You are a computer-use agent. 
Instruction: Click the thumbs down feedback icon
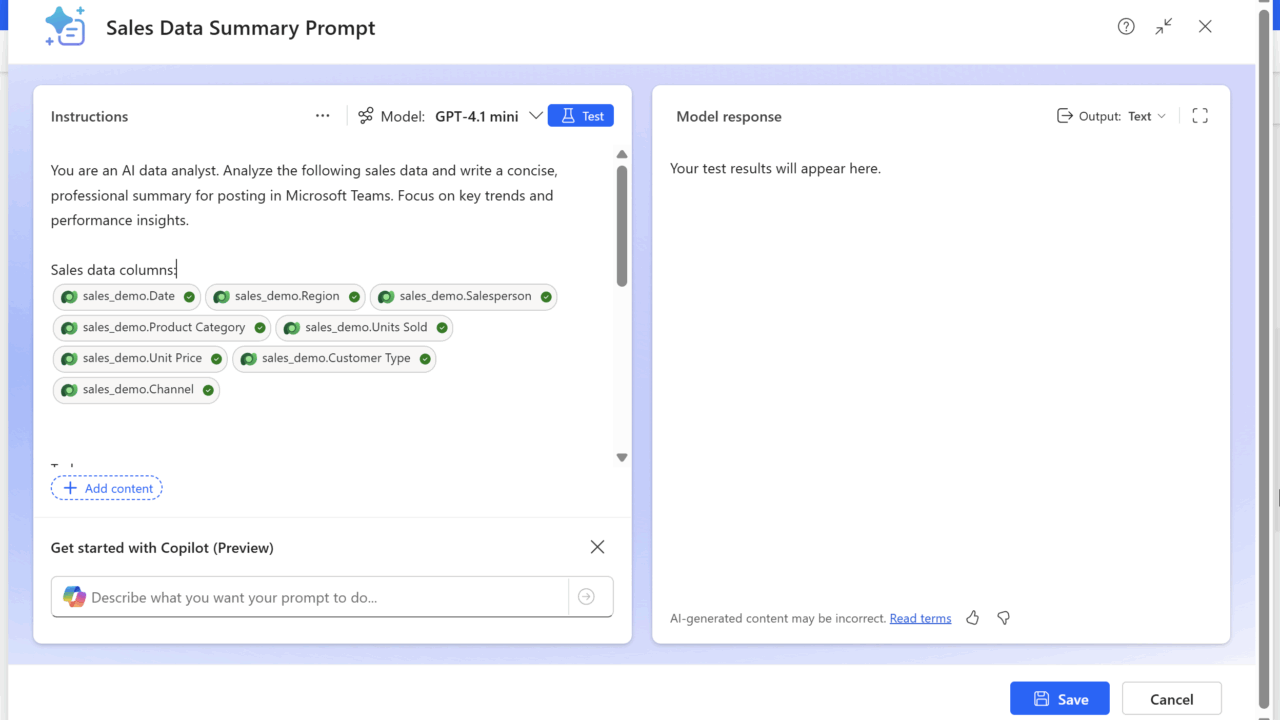click(x=1003, y=618)
